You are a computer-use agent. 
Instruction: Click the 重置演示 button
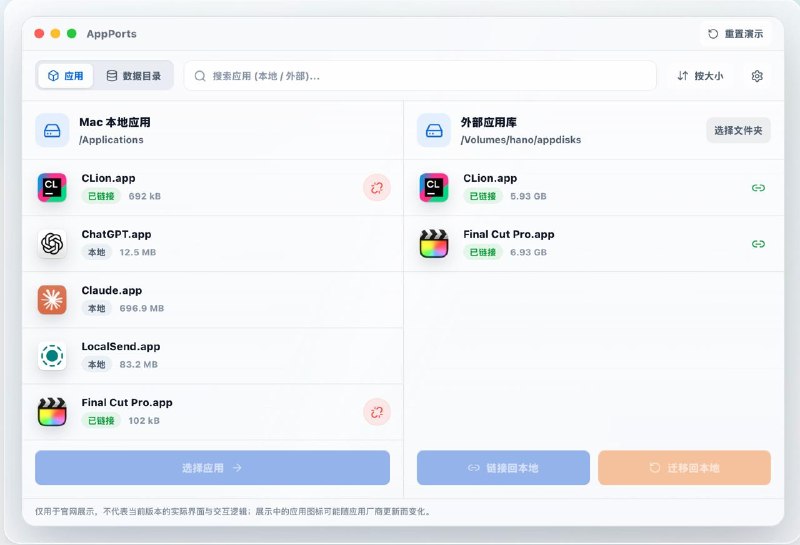coord(735,34)
